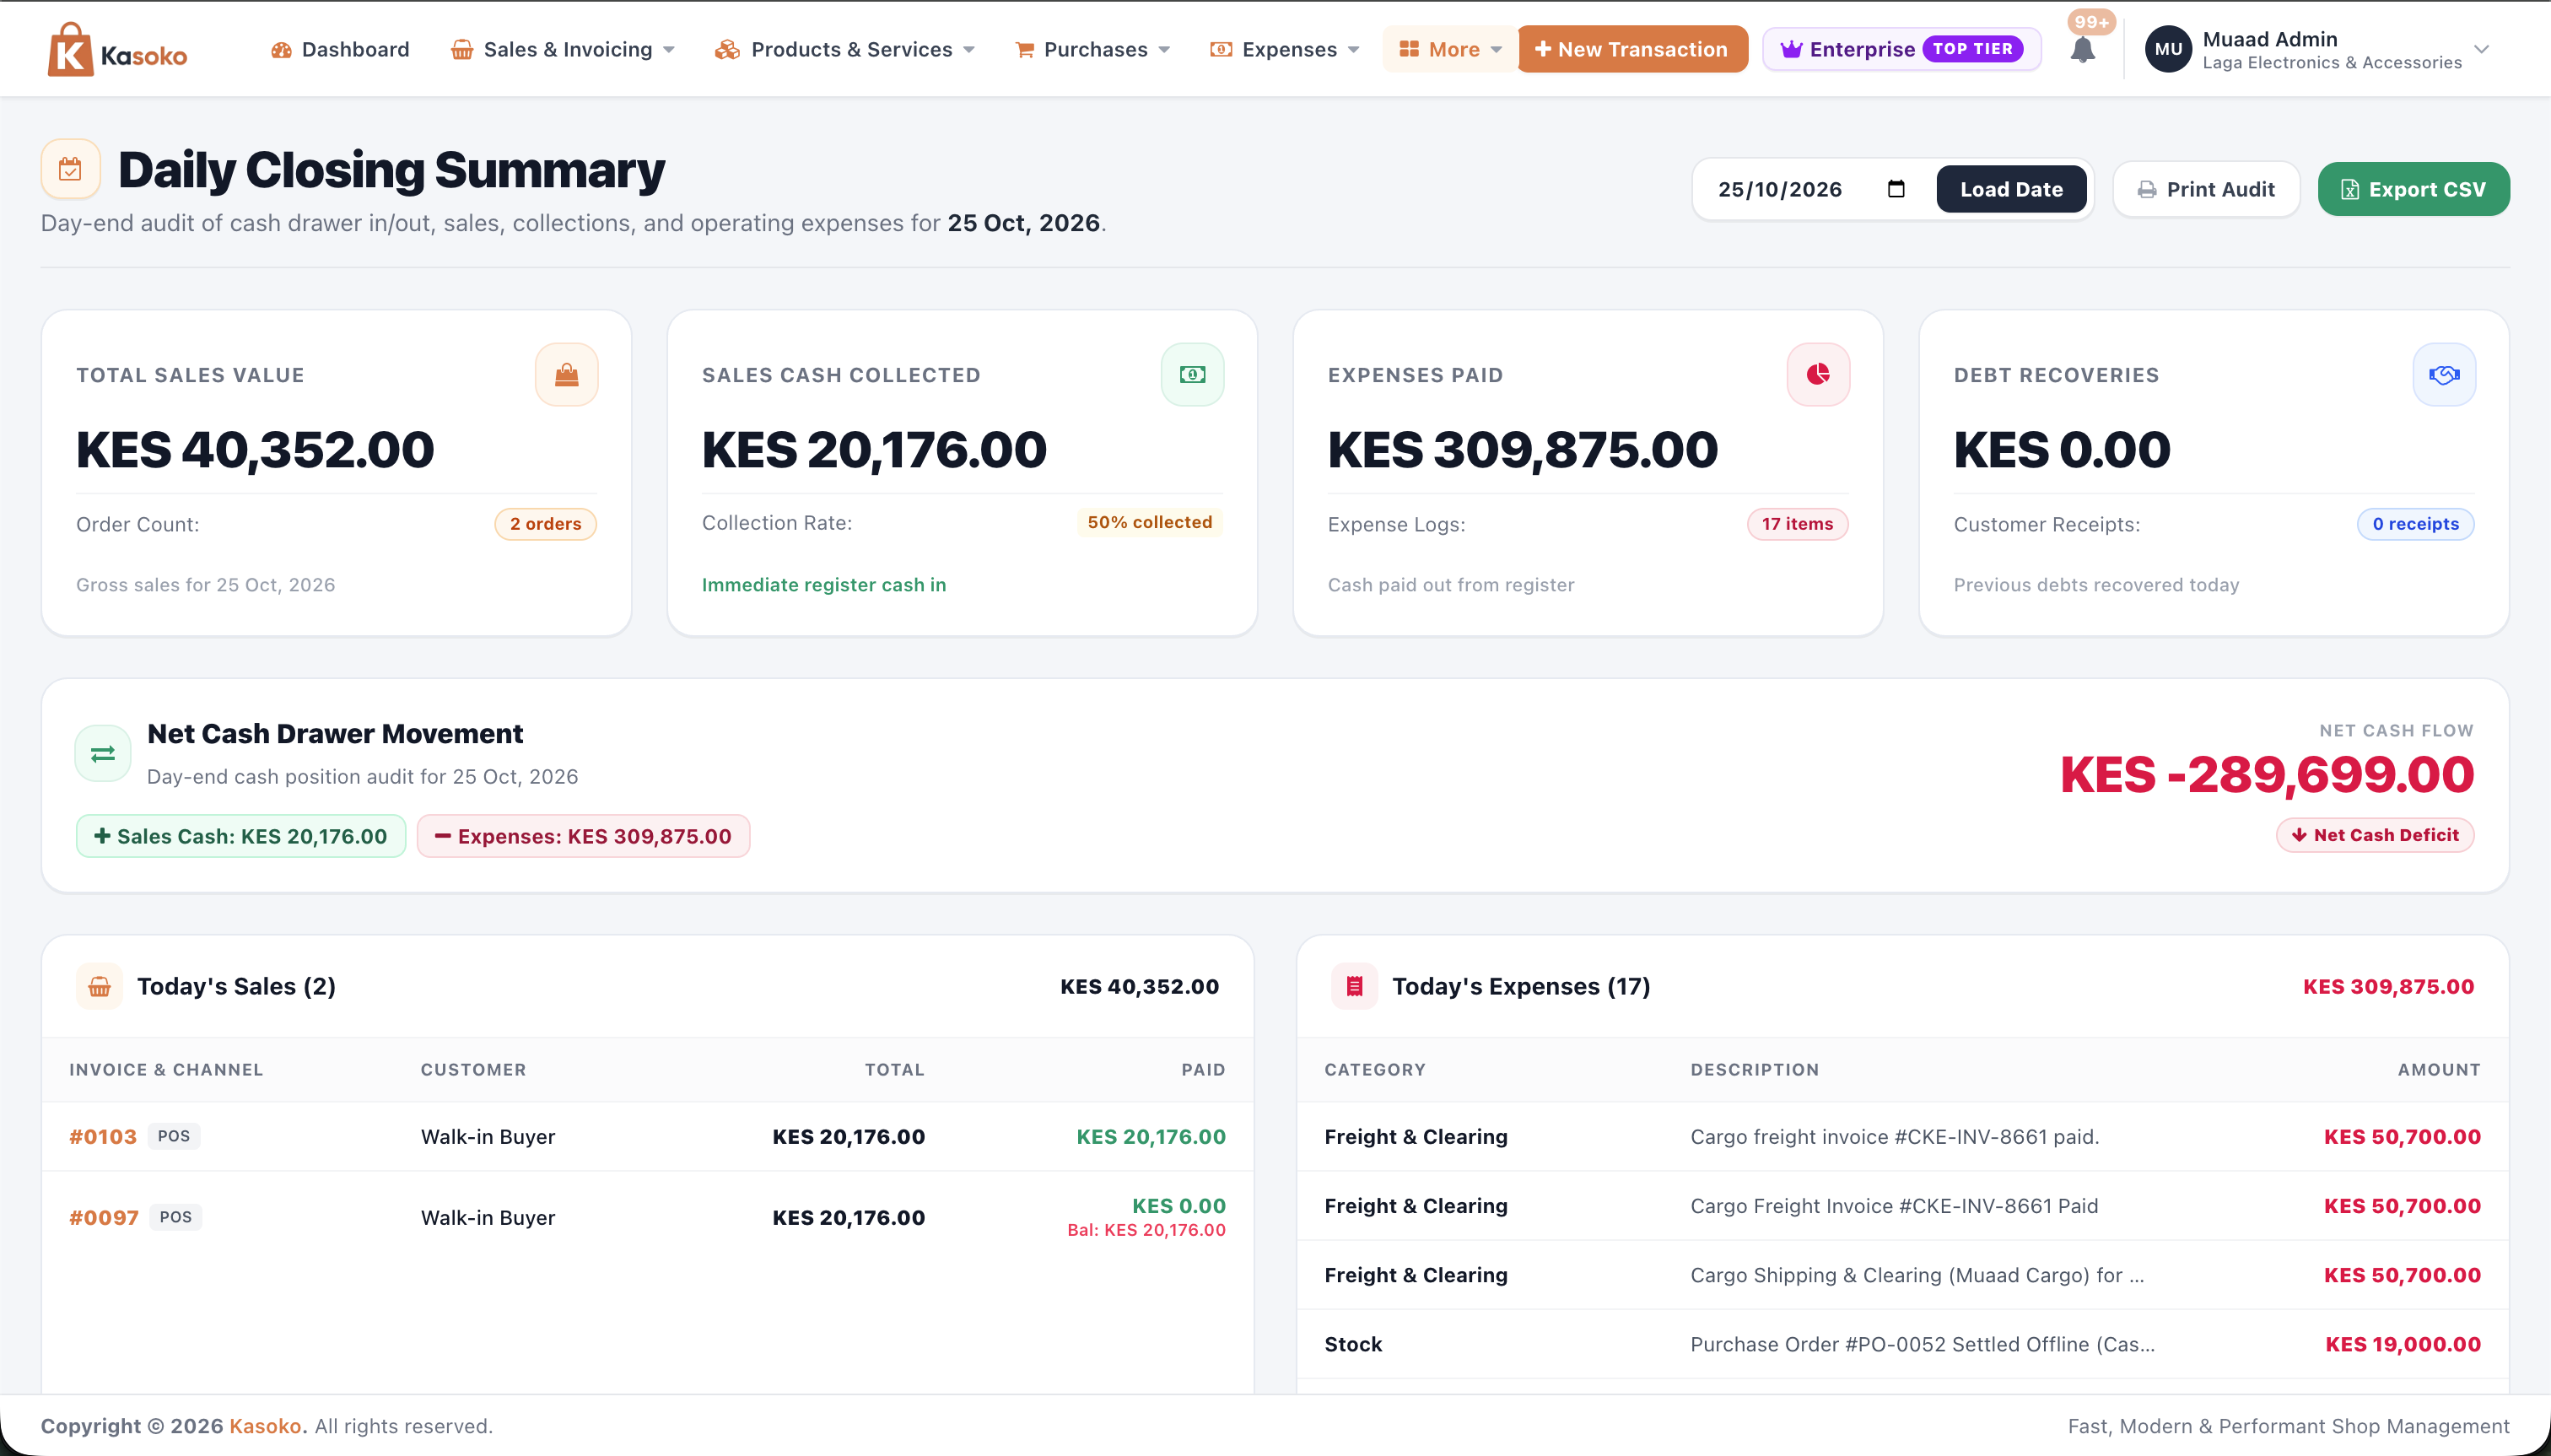This screenshot has width=2551, height=1456.
Task: Click the receipt icon next to Today's Expenses
Action: [x=1354, y=987]
